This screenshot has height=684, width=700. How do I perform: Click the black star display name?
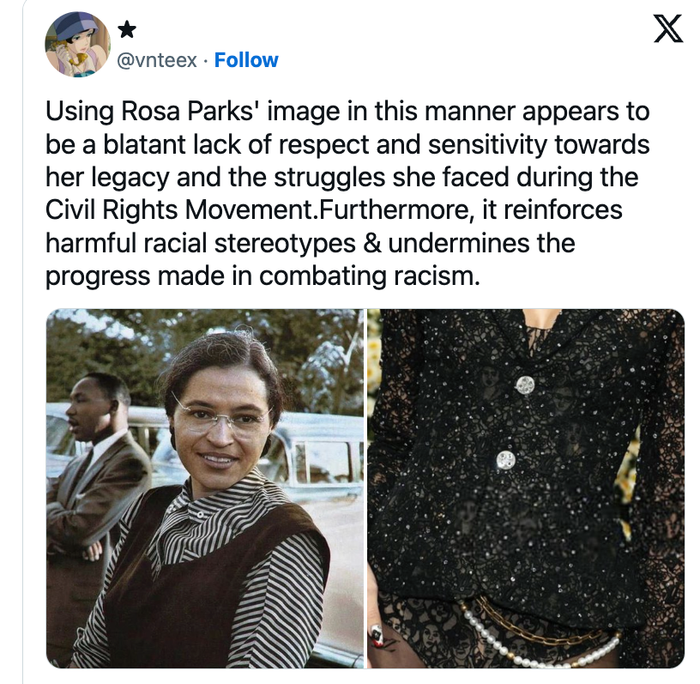pyautogui.click(x=127, y=30)
